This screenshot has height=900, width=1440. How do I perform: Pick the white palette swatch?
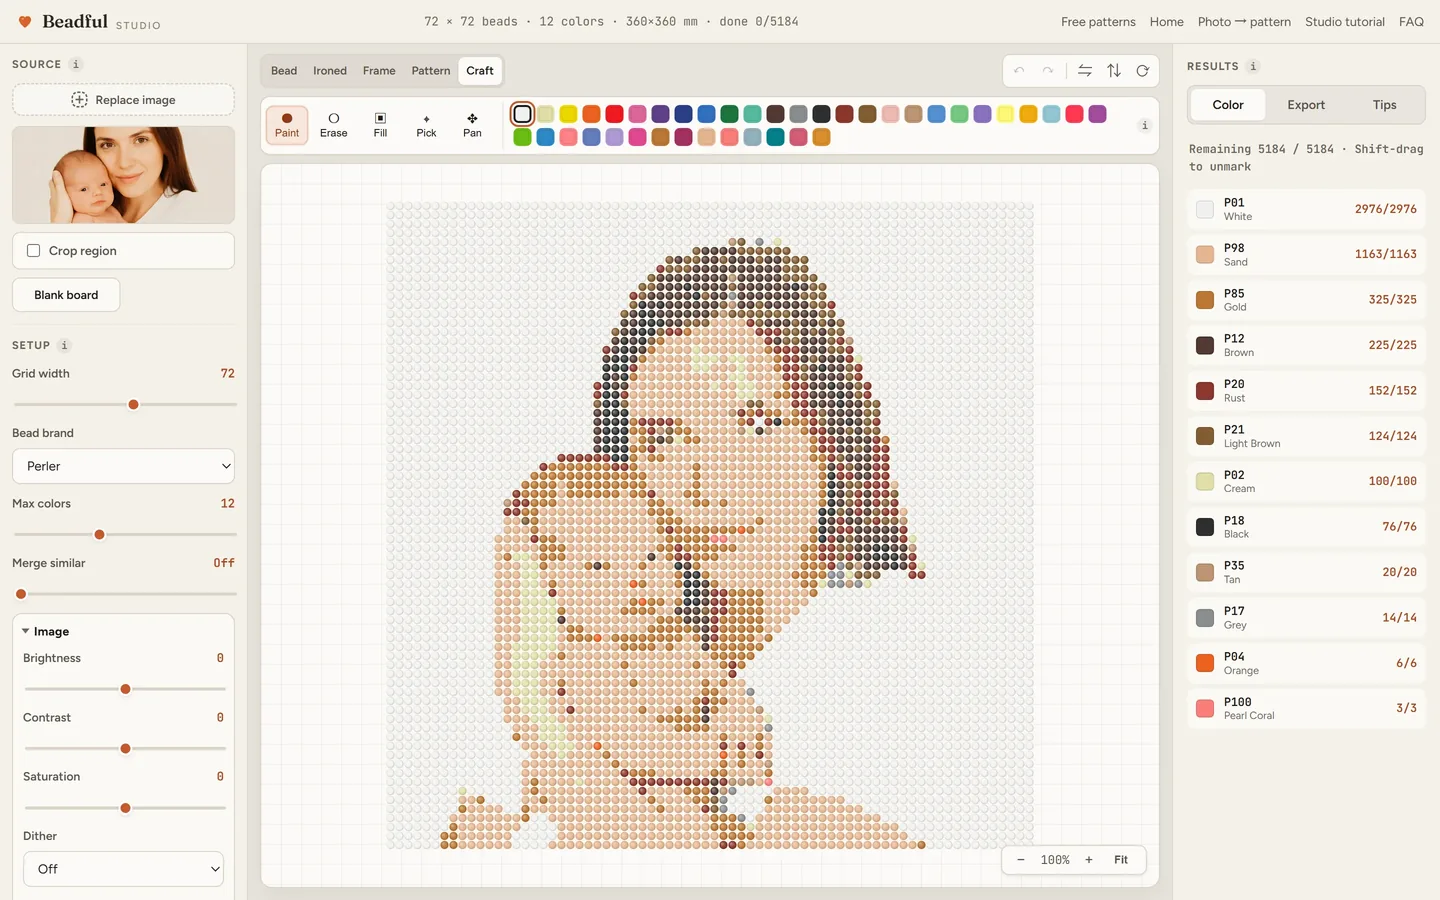(x=522, y=114)
